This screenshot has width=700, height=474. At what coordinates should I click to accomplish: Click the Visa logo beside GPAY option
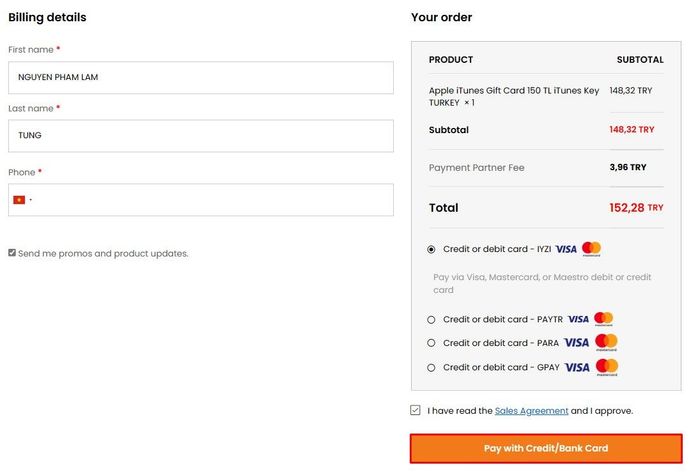(x=577, y=368)
